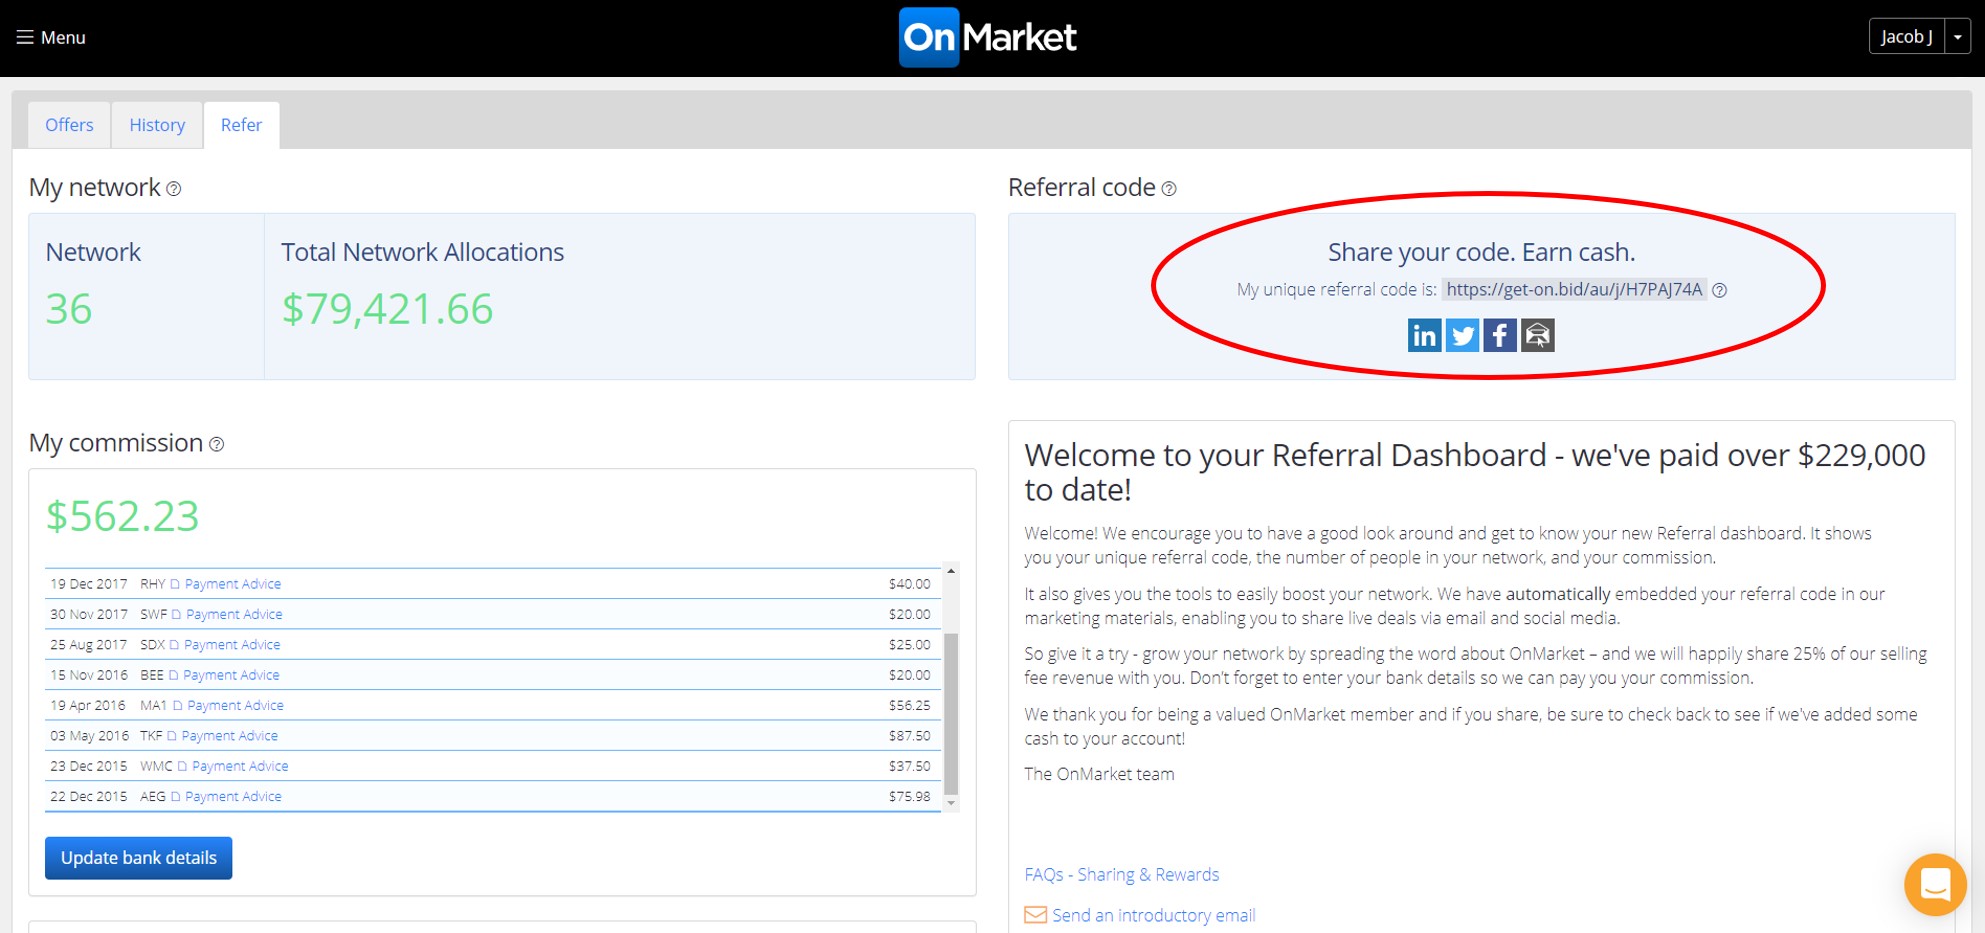Viewport: 1985px width, 933px height.
Task: Click the $562.23 commission total
Action: pos(123,517)
